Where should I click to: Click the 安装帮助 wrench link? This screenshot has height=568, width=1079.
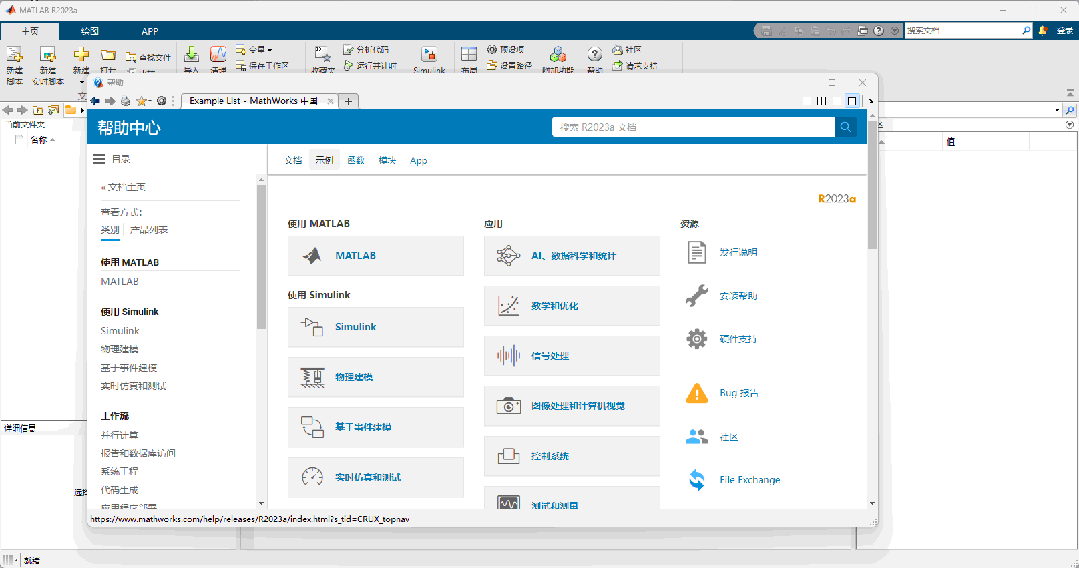738,296
